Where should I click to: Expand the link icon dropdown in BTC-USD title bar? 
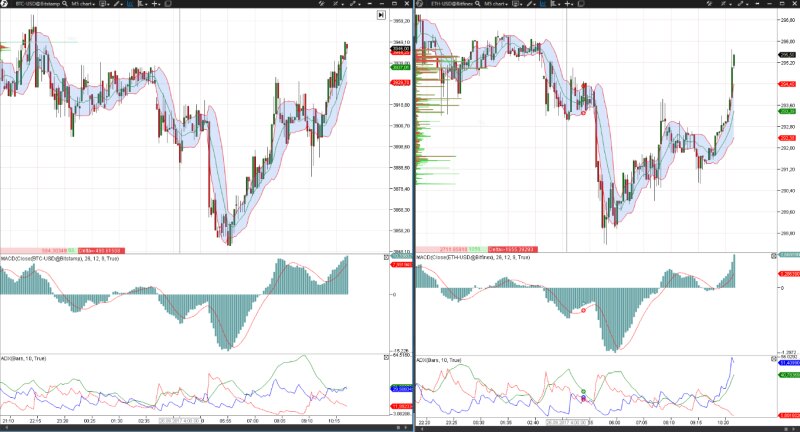359,5
